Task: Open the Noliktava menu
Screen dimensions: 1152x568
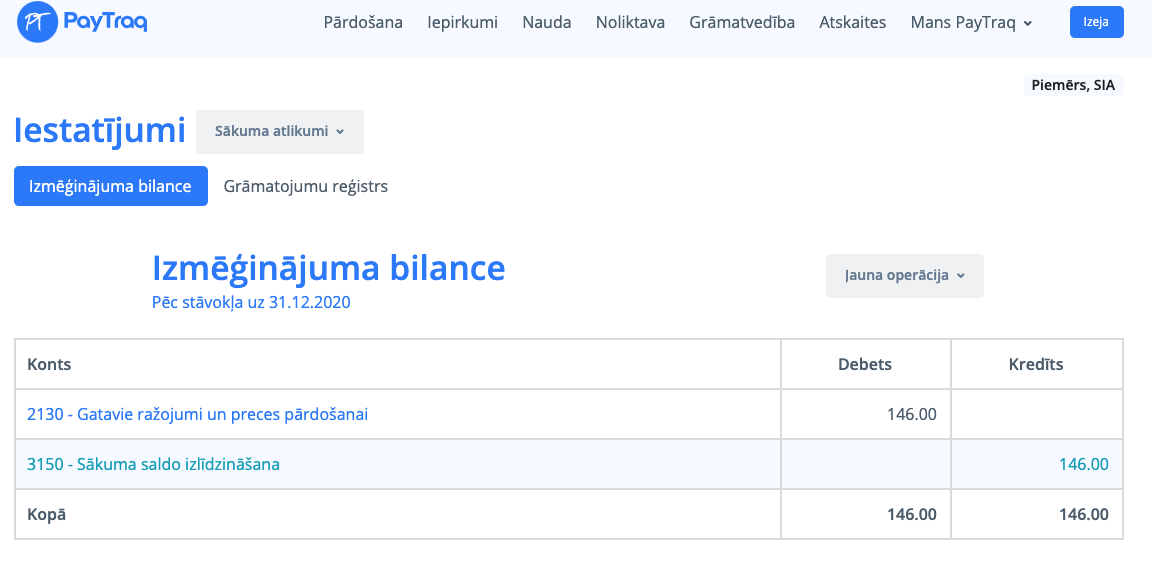Action: pos(630,22)
